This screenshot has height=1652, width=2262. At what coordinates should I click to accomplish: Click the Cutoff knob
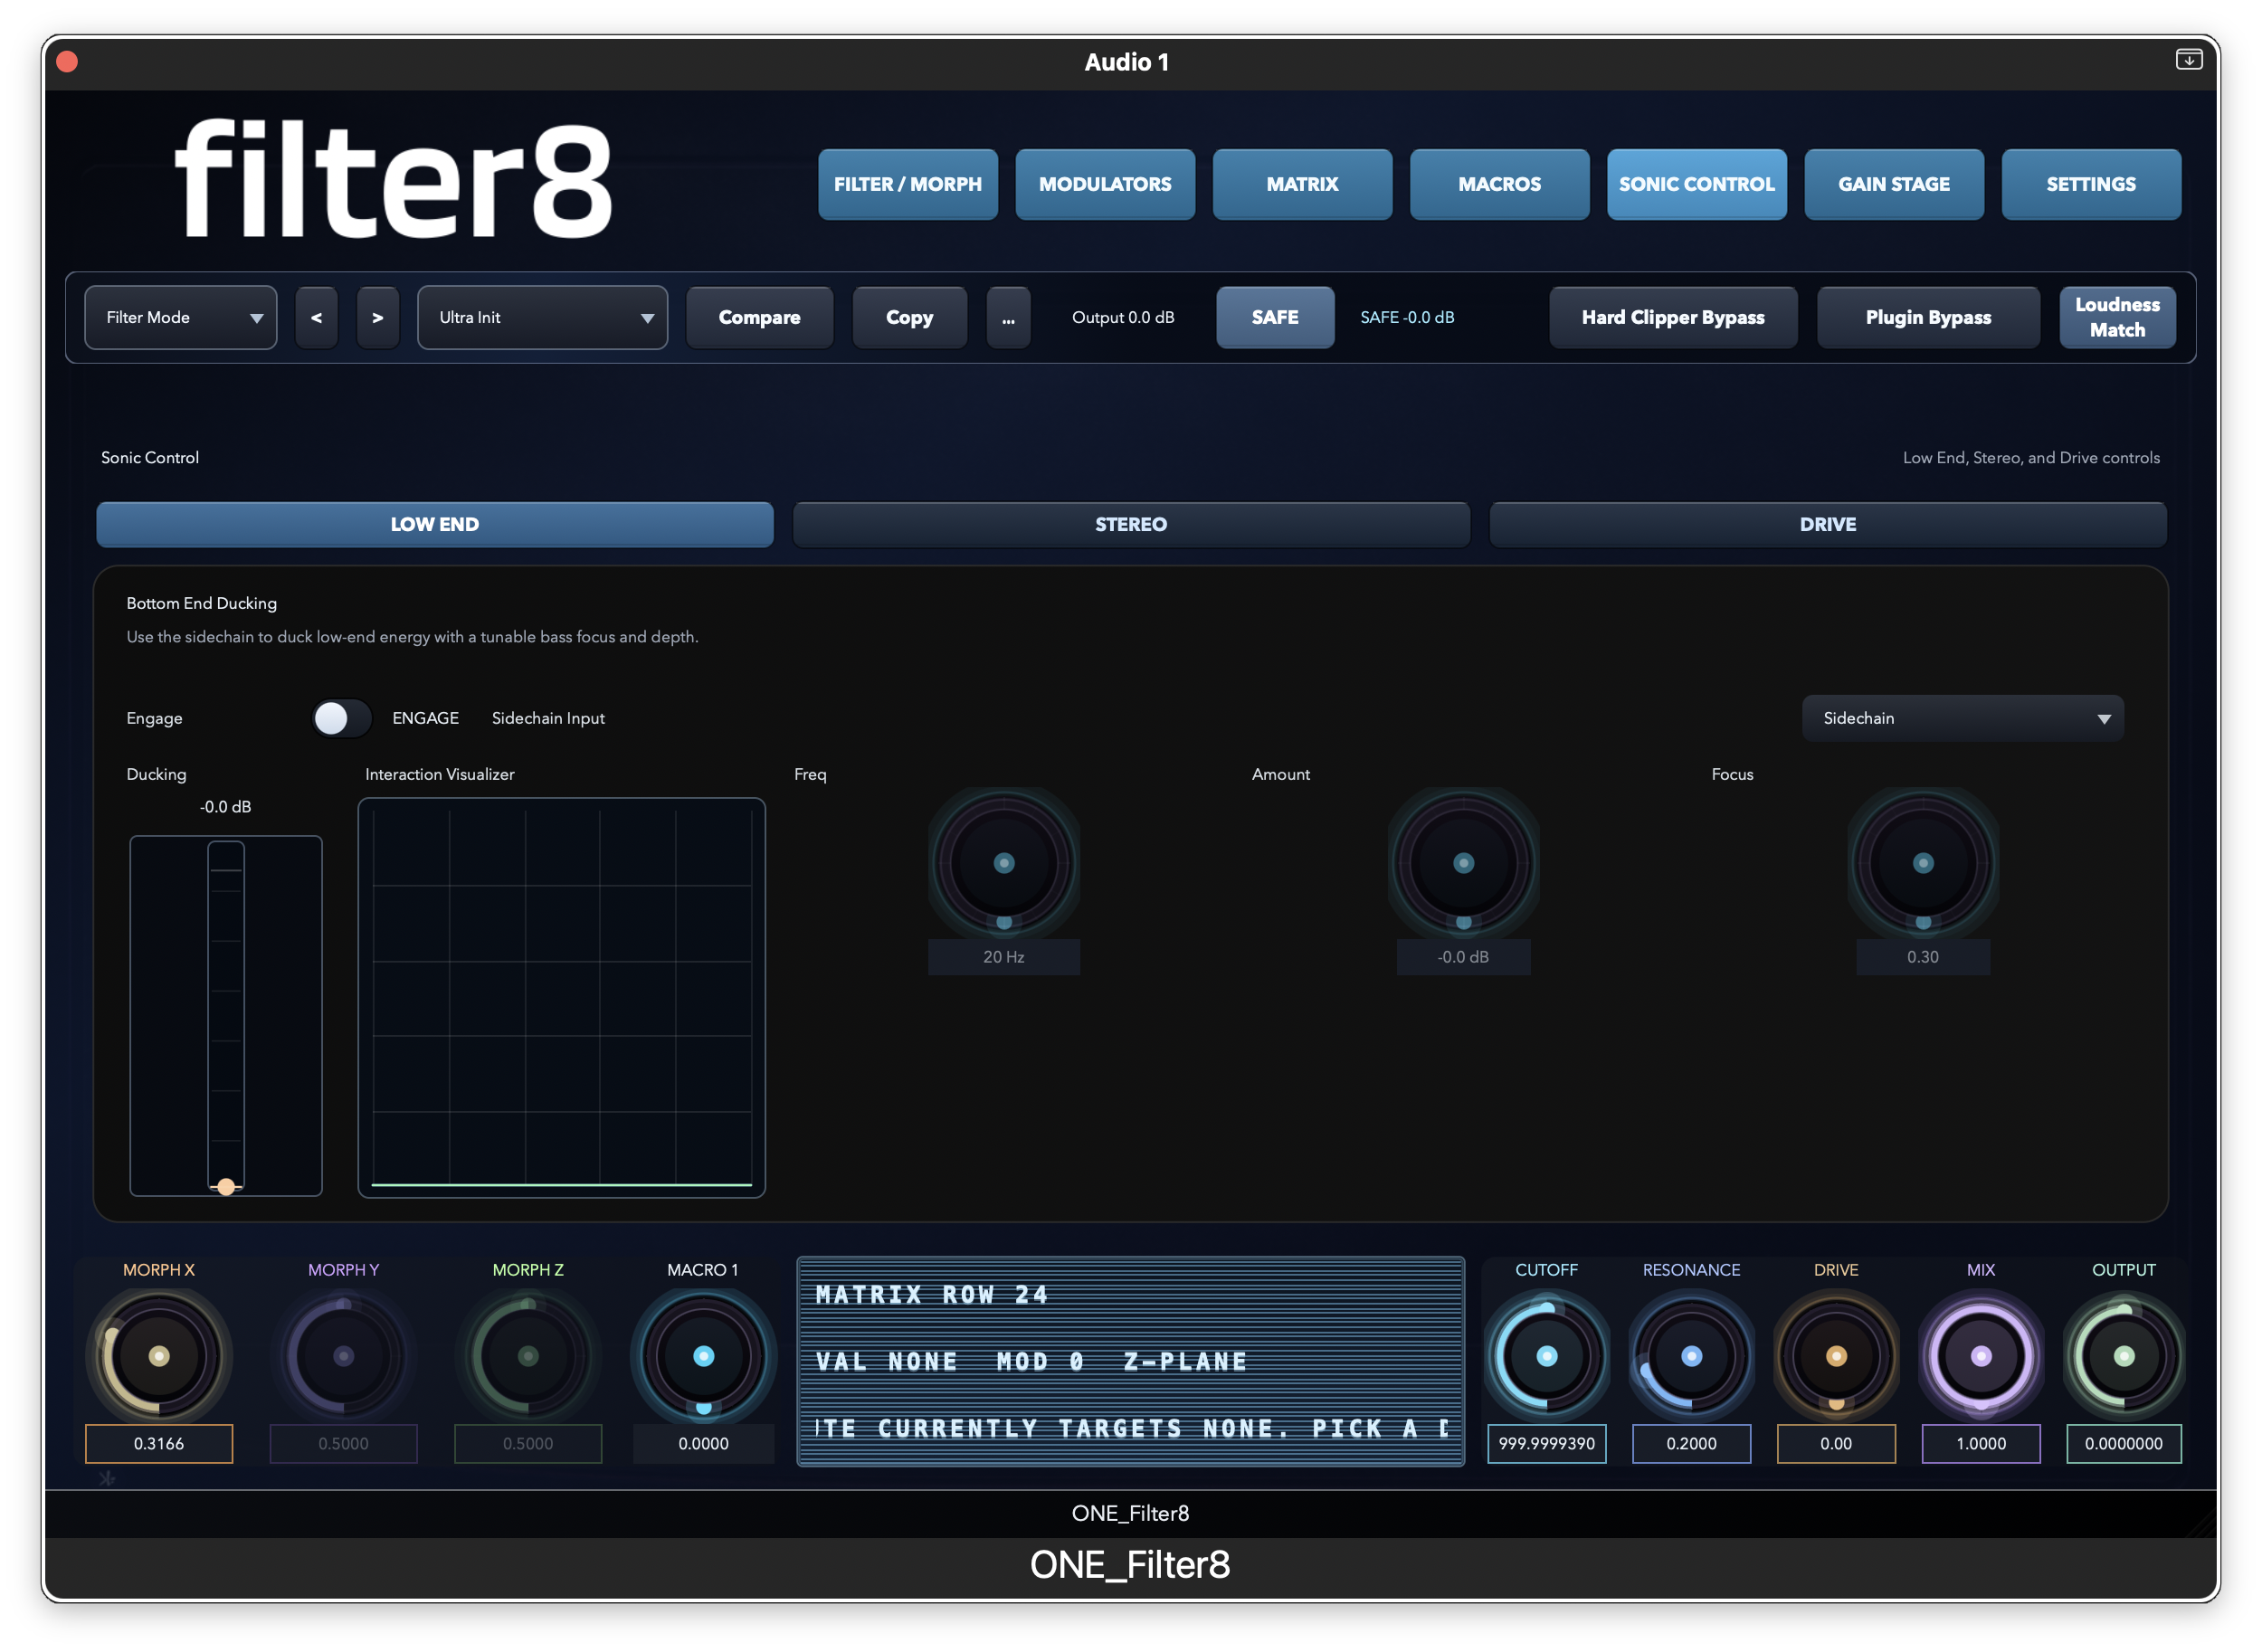(1546, 1356)
